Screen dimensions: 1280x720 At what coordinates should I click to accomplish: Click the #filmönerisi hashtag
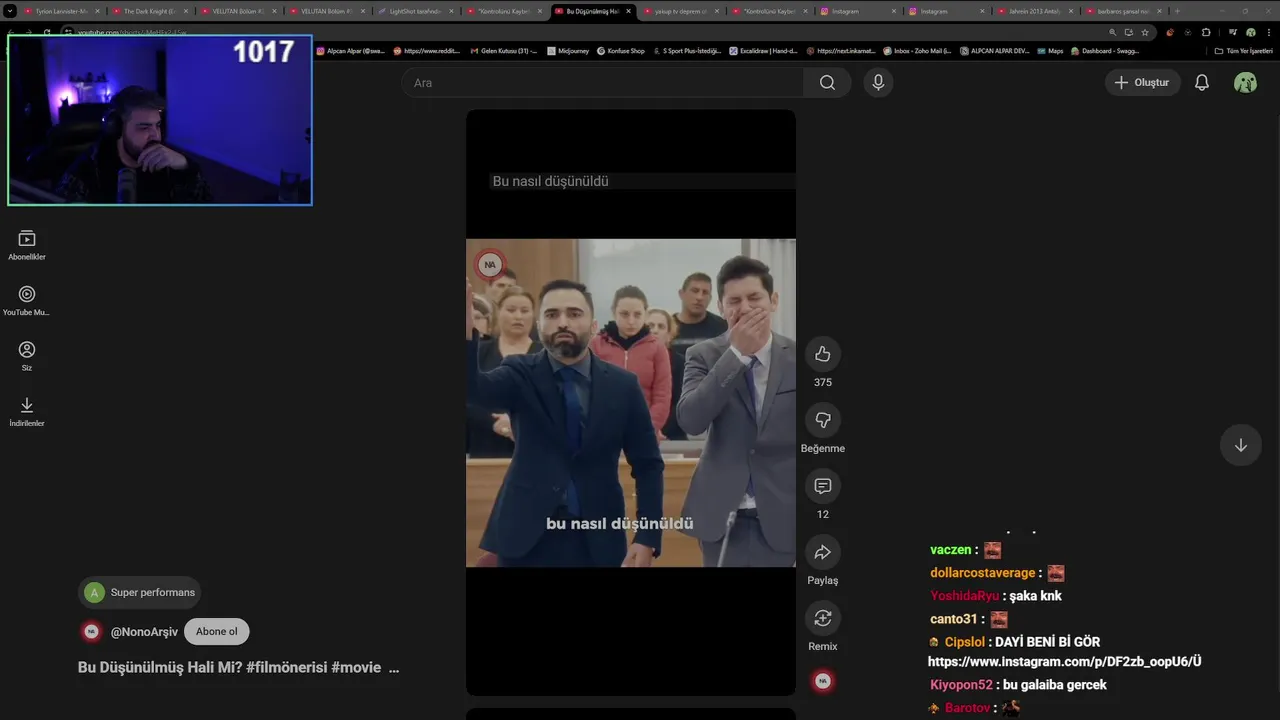(x=287, y=668)
